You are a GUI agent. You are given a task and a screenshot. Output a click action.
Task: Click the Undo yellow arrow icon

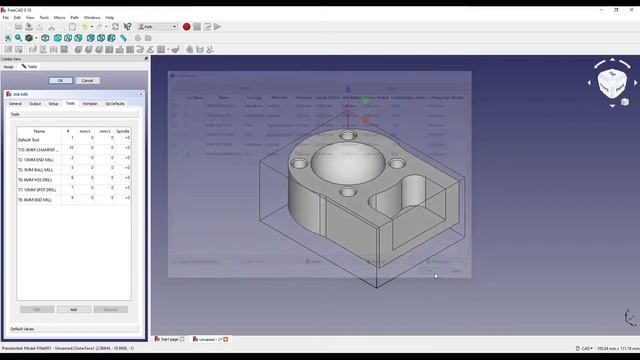[84, 27]
